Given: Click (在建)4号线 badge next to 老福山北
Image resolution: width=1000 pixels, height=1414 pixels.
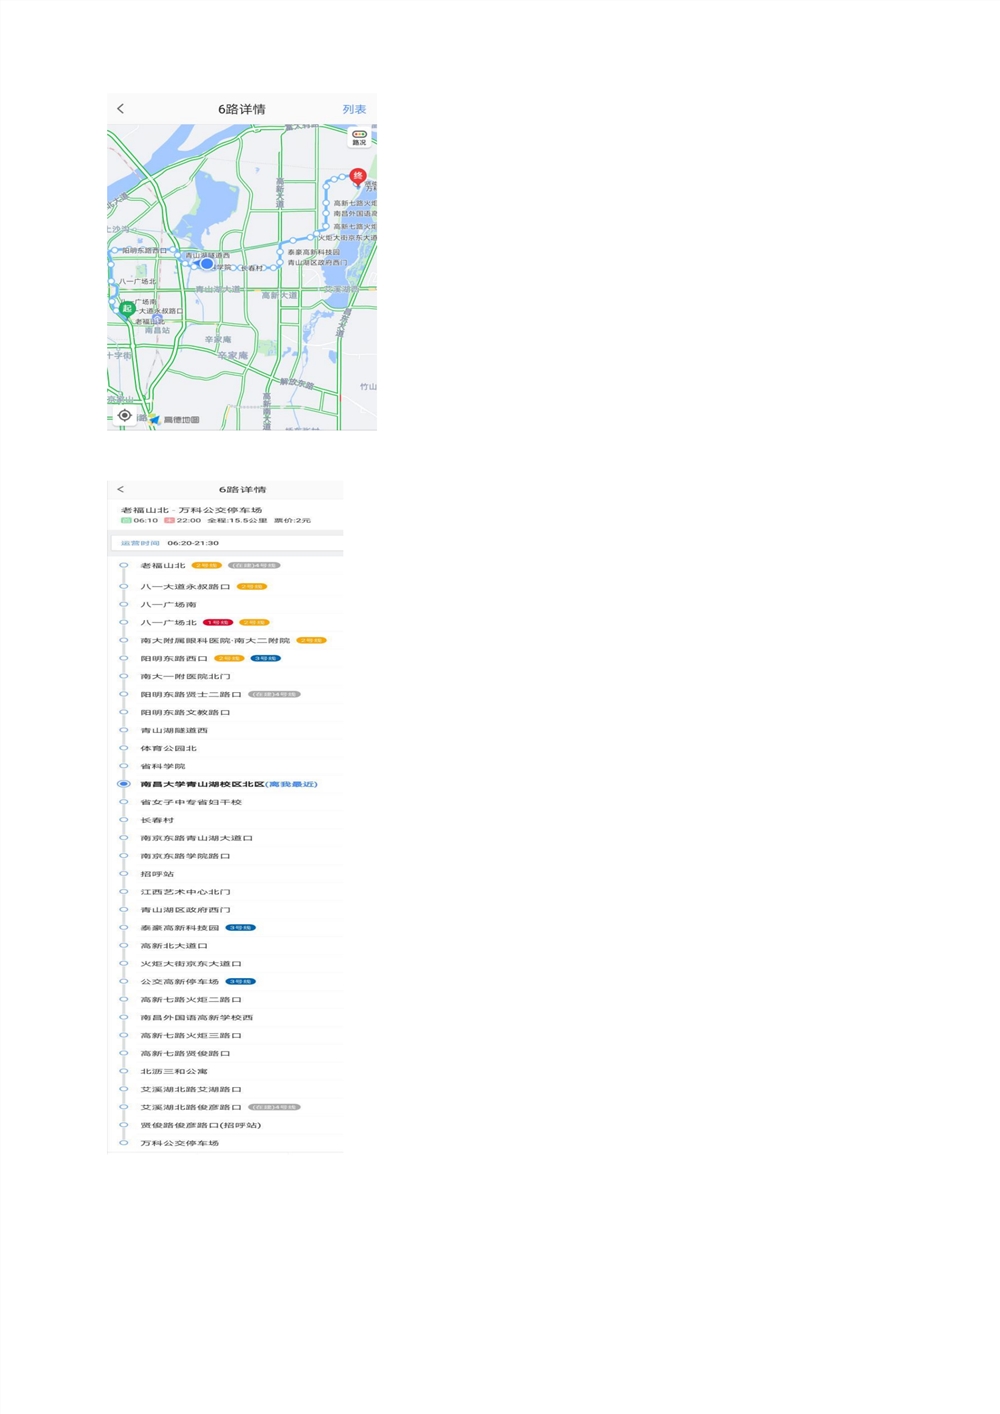Looking at the screenshot, I should 254,565.
